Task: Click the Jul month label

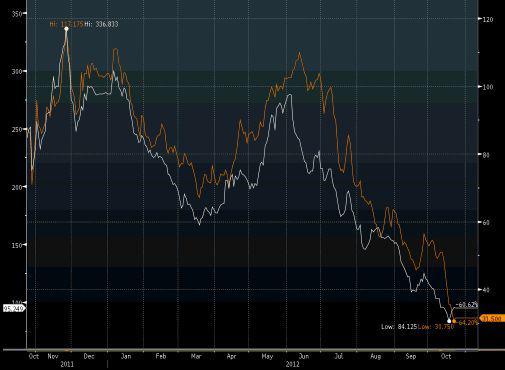Action: click(339, 356)
